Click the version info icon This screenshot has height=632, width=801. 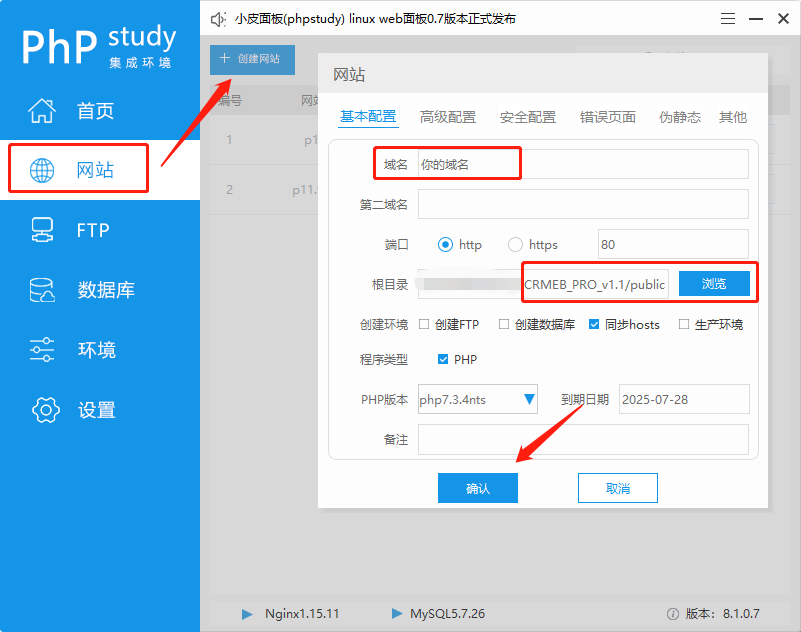(673, 614)
